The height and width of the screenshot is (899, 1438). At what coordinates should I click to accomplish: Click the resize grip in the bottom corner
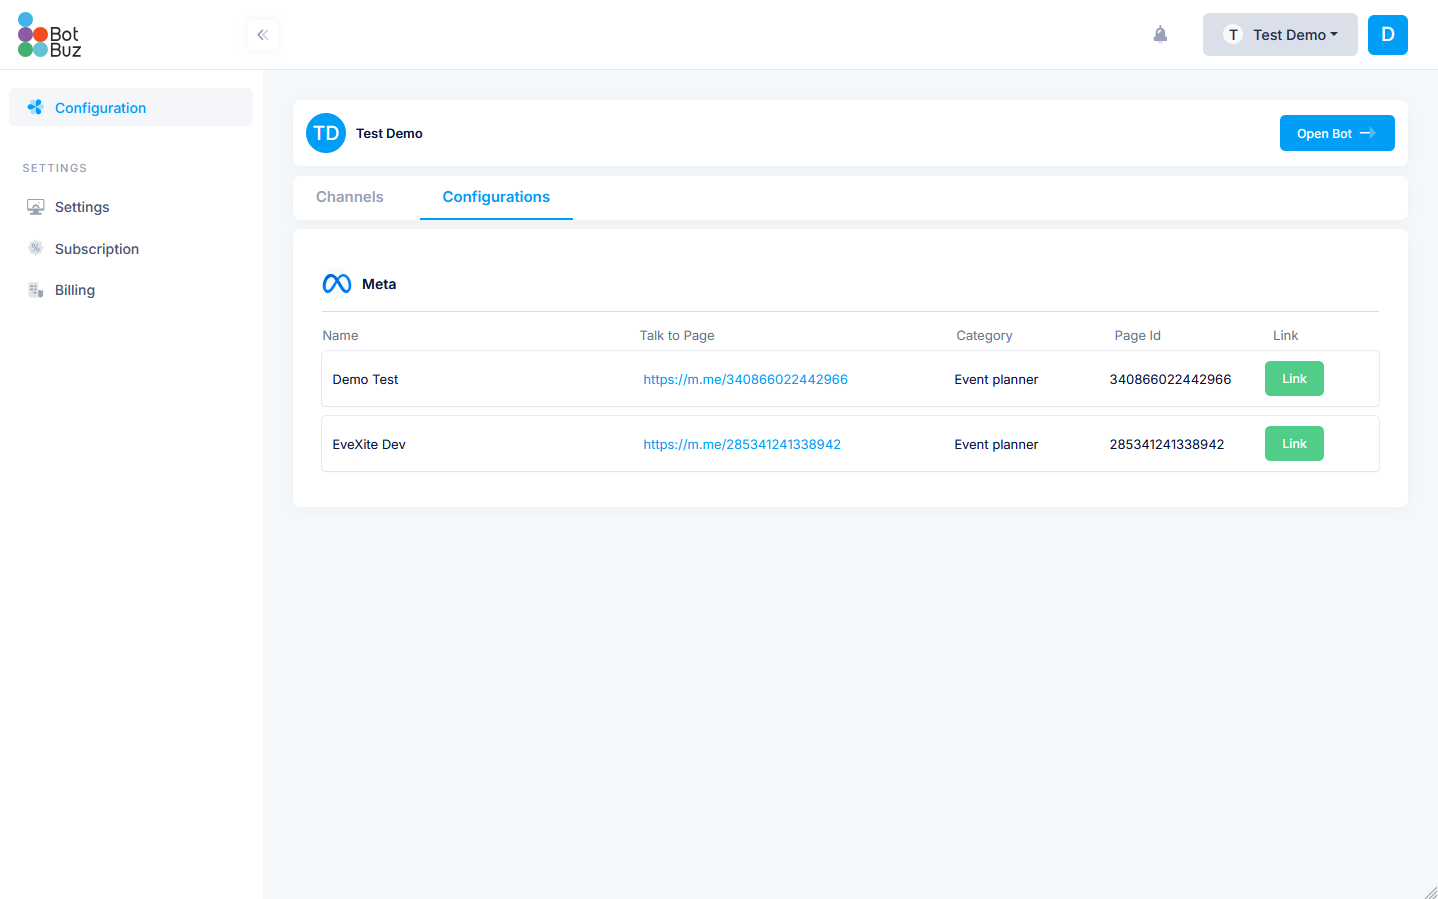tap(1430, 892)
